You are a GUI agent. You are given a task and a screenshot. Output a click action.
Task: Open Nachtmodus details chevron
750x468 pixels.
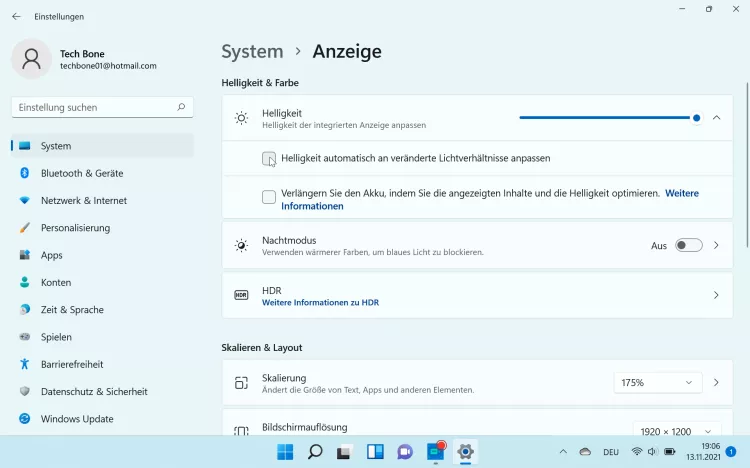716,245
